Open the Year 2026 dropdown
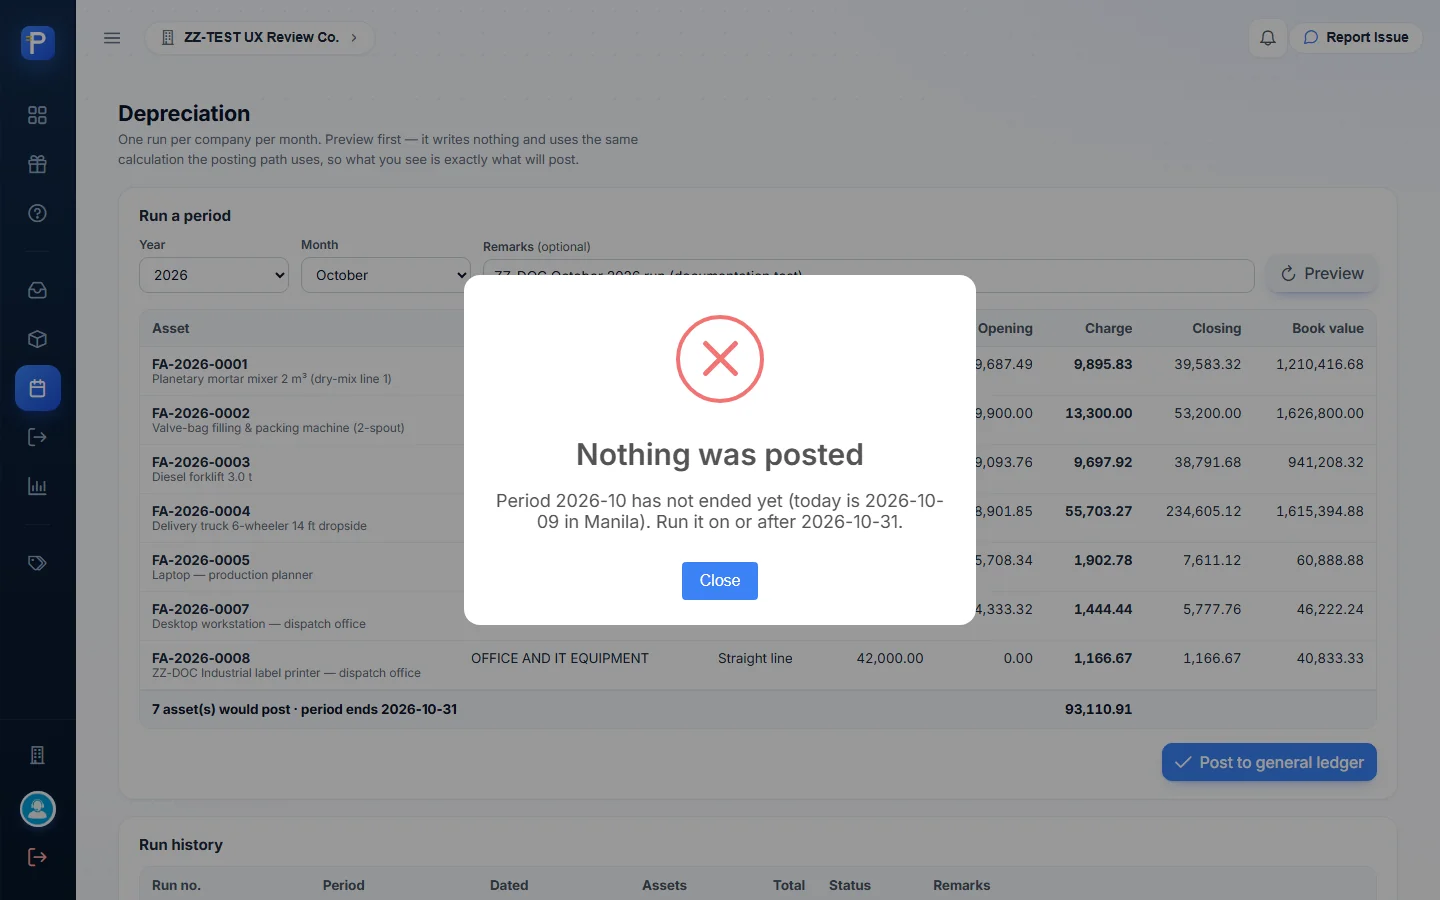 coord(214,275)
